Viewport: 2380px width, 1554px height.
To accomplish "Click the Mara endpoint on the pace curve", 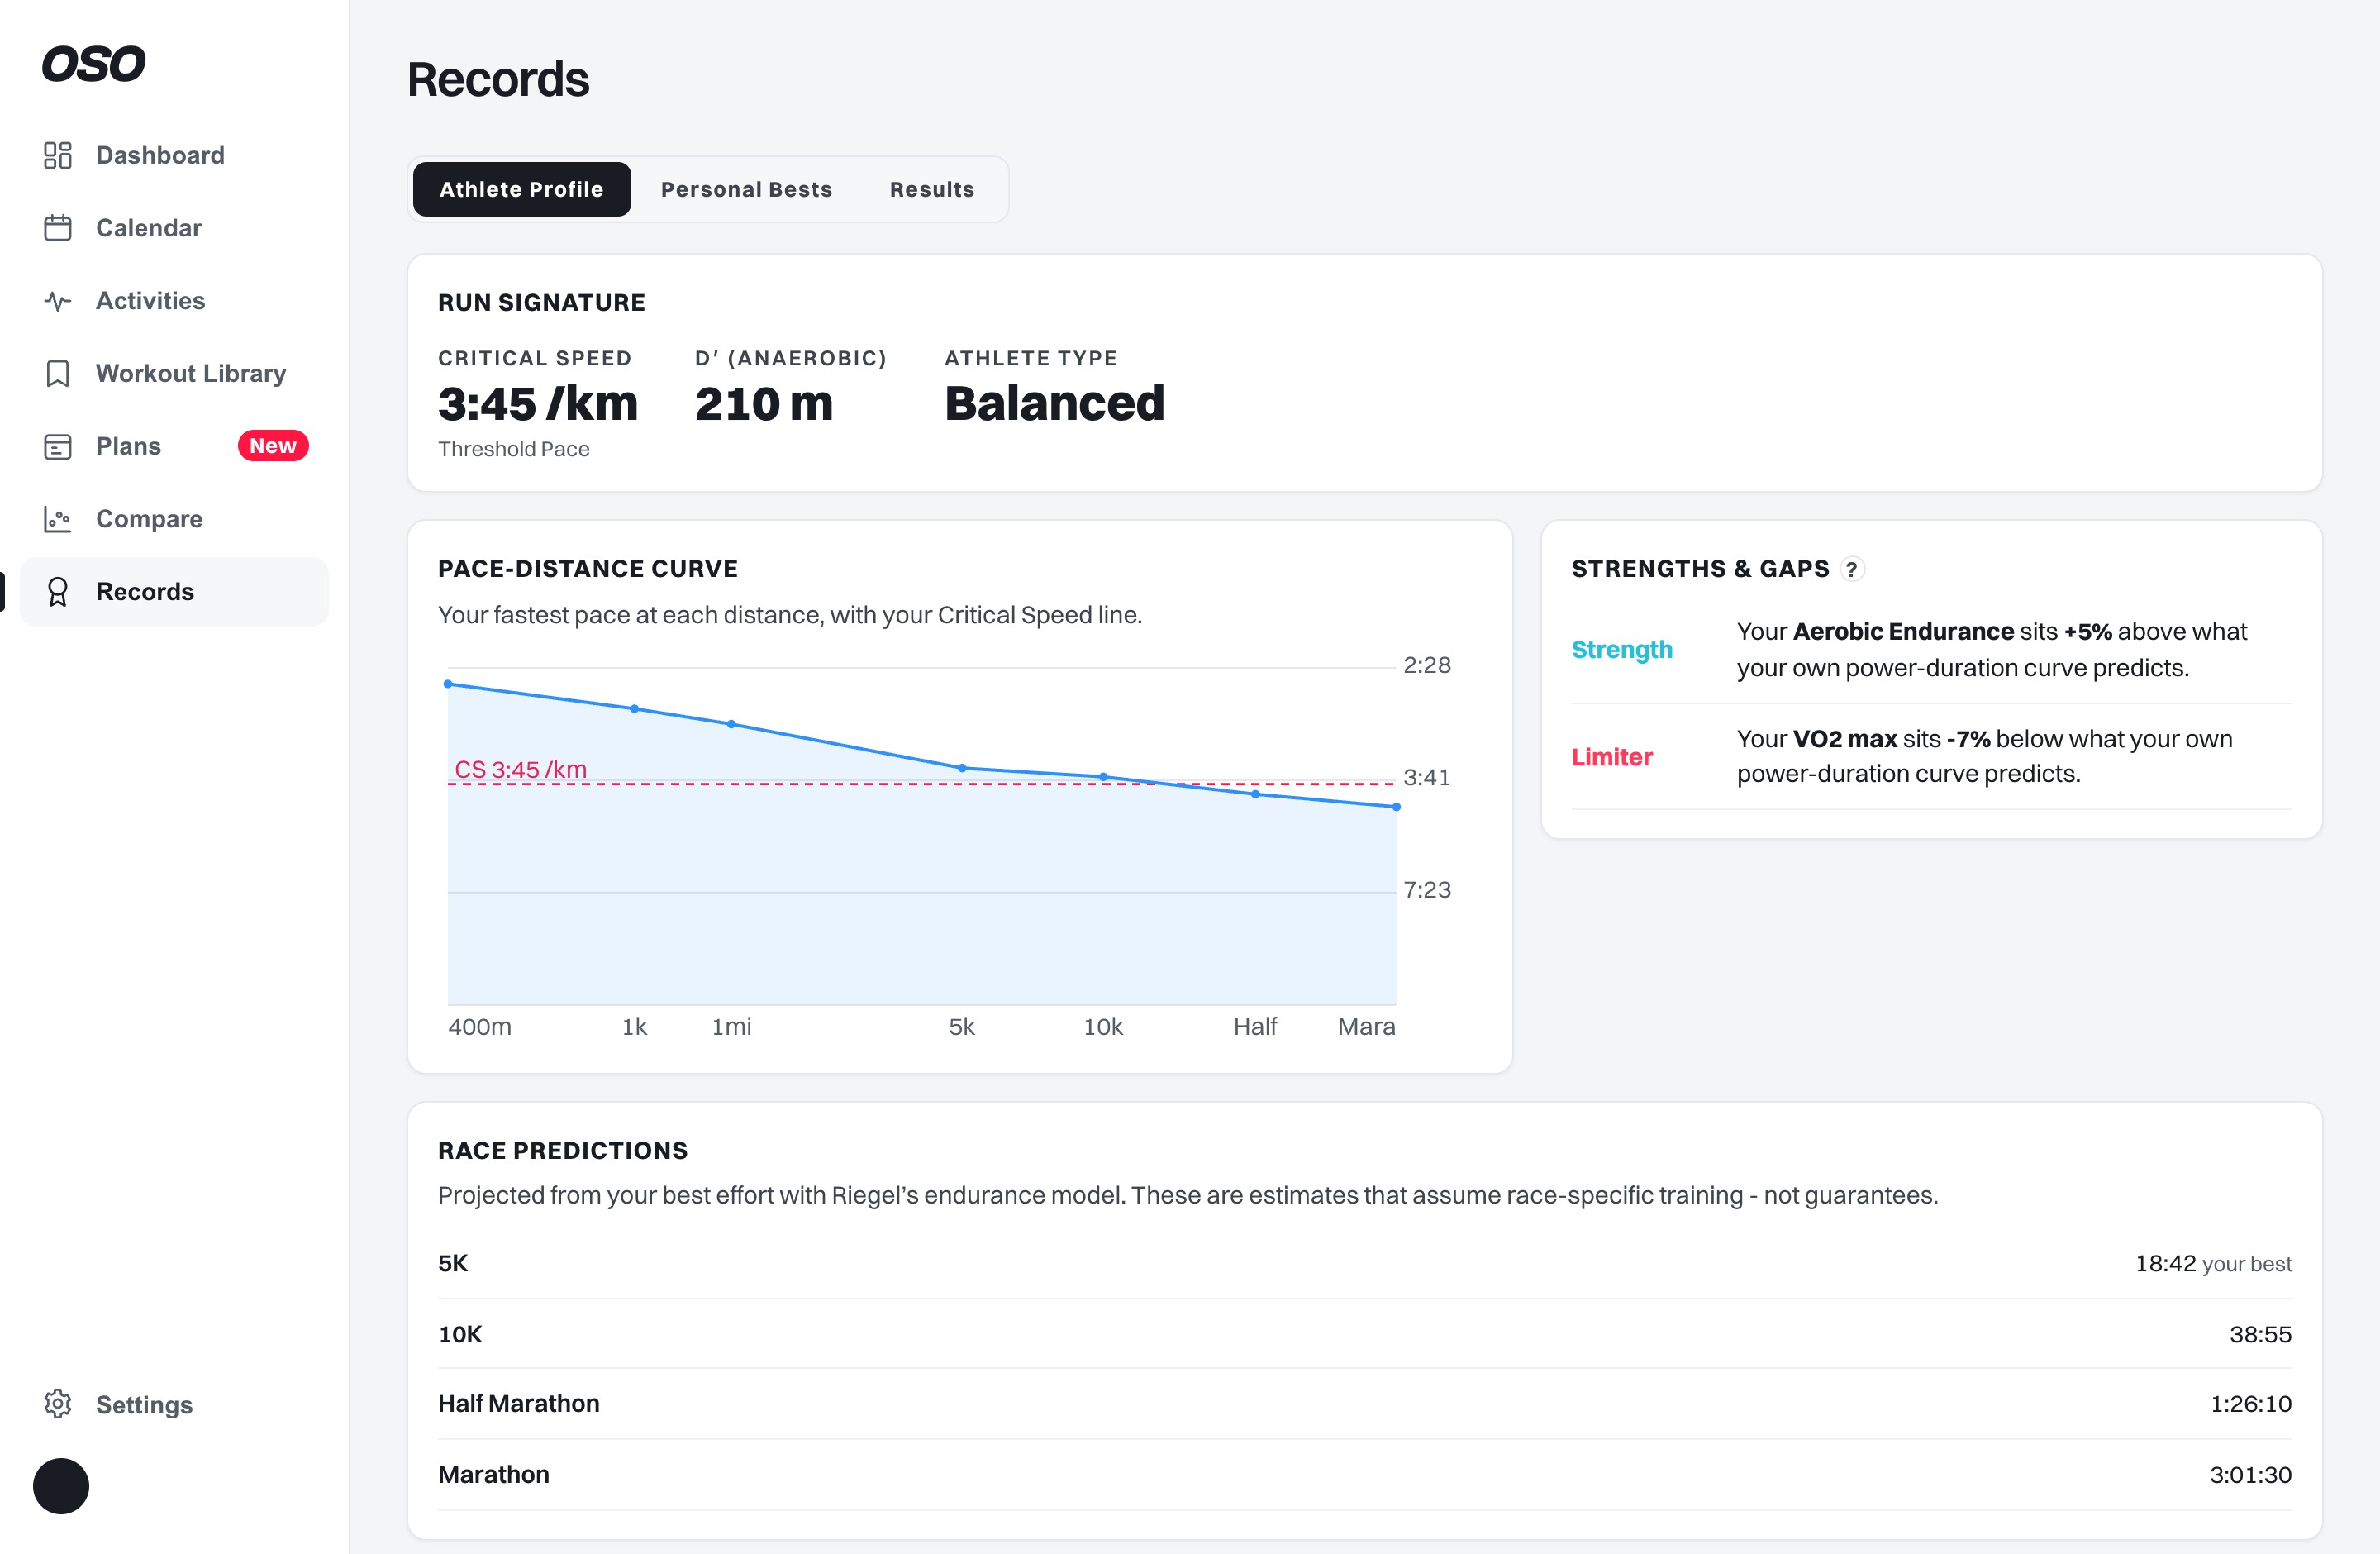I will pos(1396,807).
